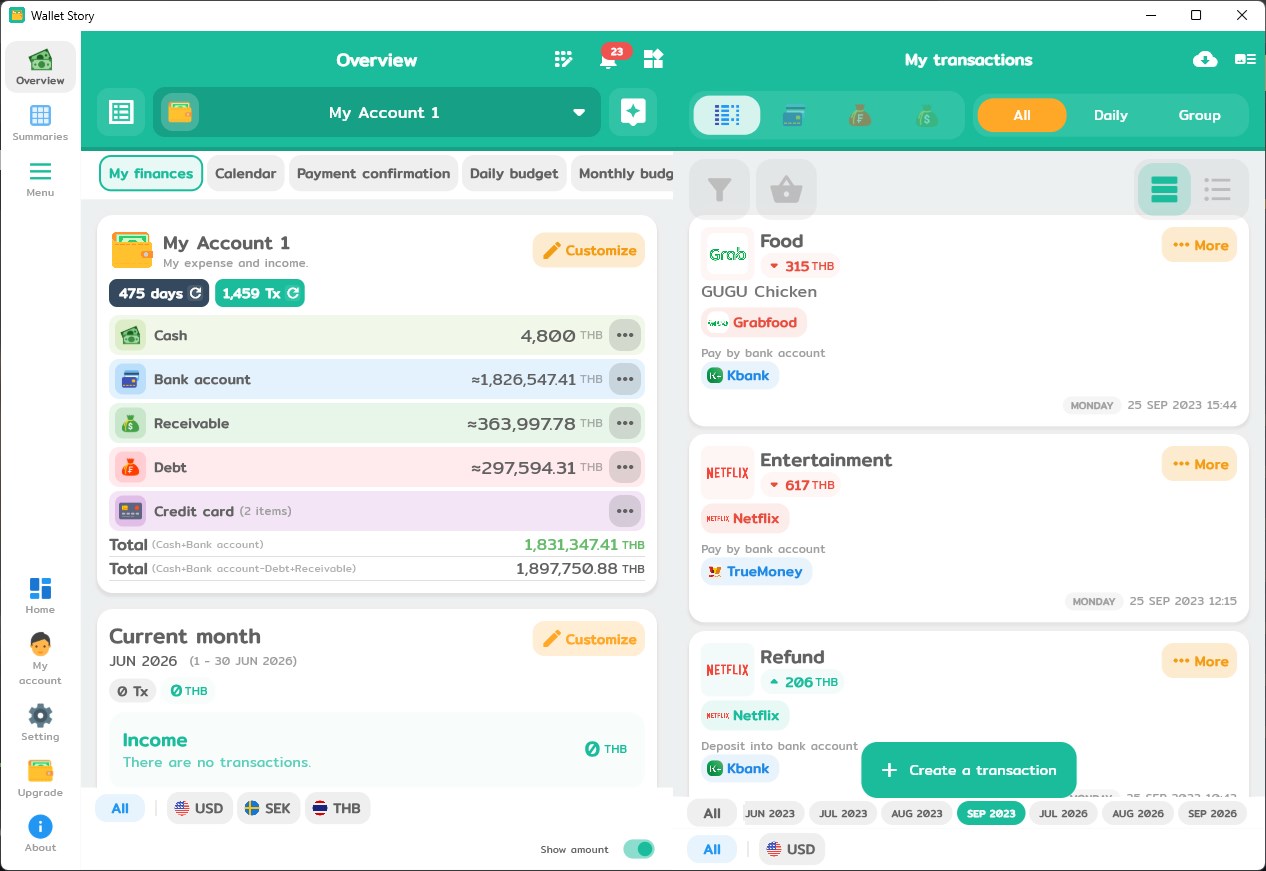This screenshot has width=1266, height=871.
Task: Filter overview by USD currency
Action: click(199, 808)
